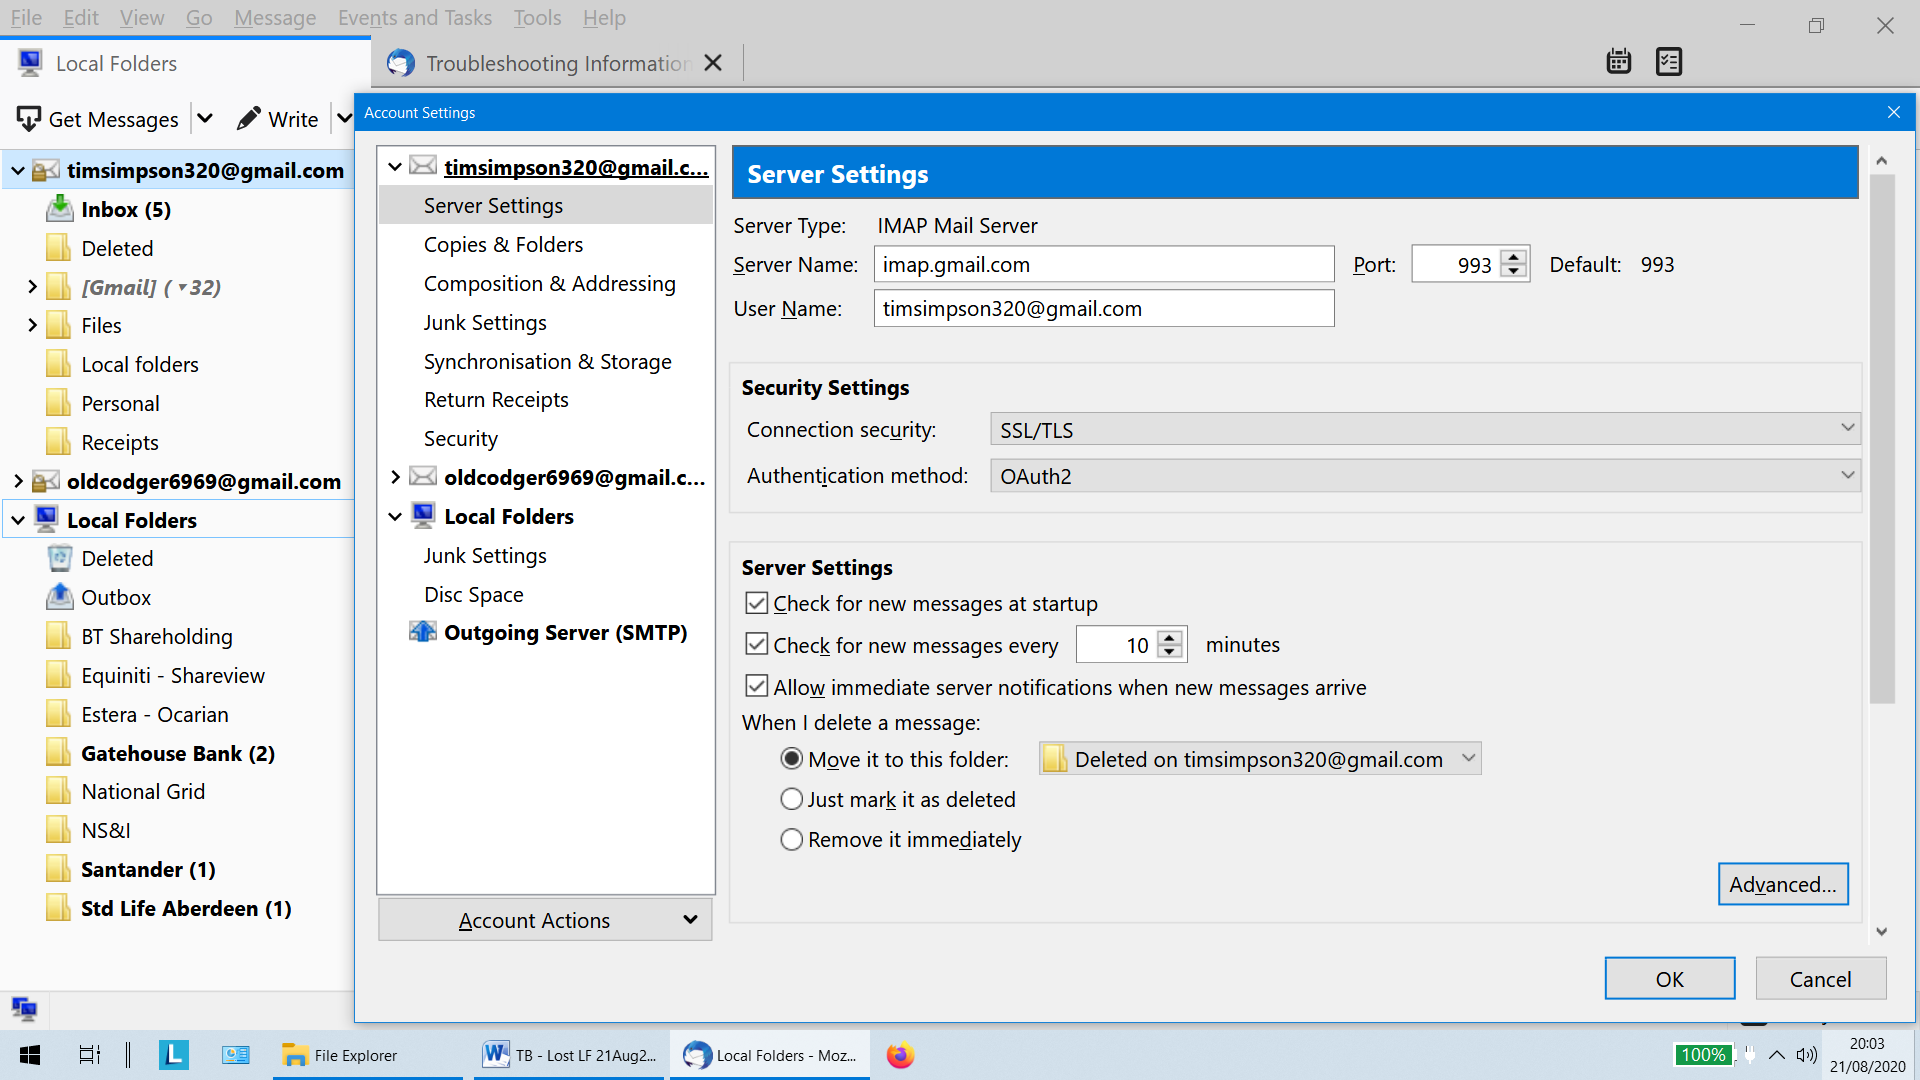Open the blue L app on taskbar

click(x=174, y=1055)
